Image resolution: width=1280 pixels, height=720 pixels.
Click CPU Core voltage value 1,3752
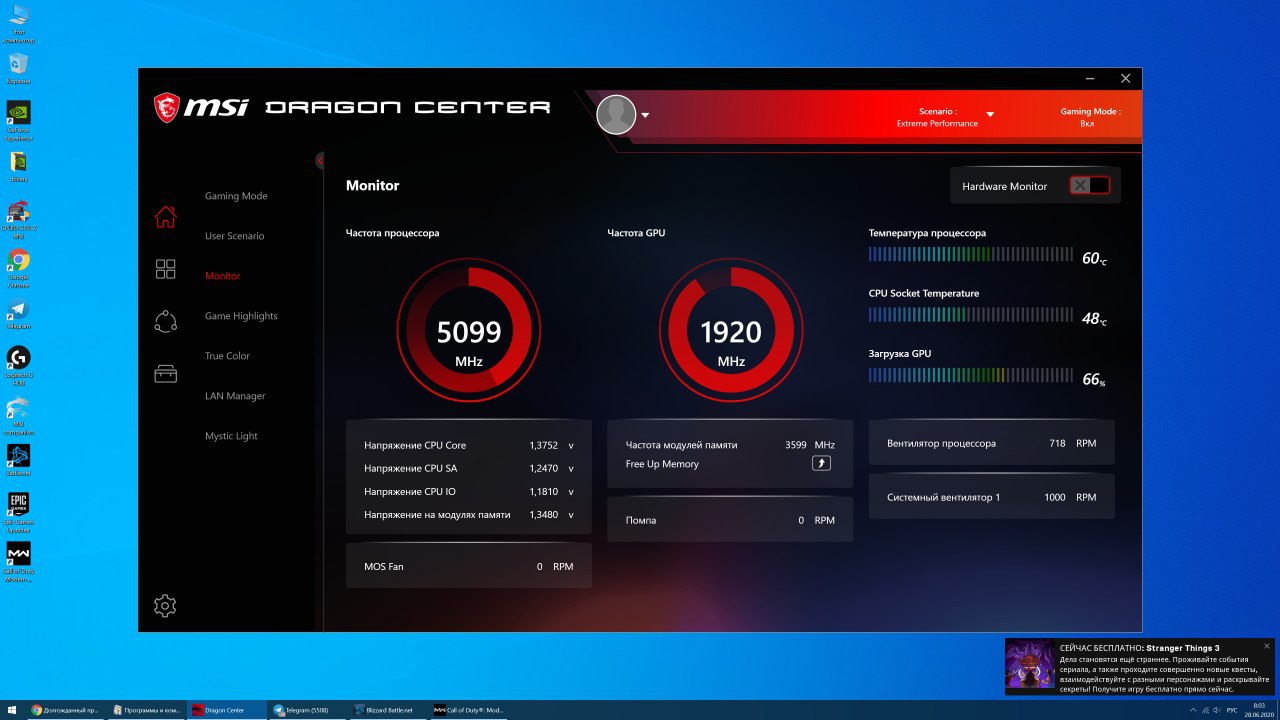544,445
